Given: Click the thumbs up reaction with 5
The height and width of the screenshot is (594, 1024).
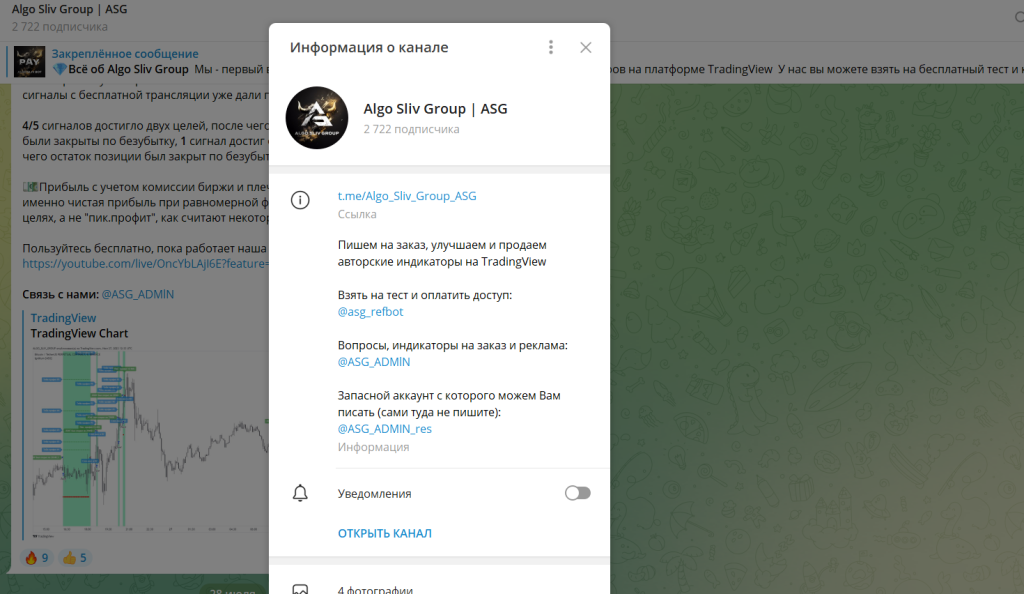Looking at the screenshot, I should point(74,557).
